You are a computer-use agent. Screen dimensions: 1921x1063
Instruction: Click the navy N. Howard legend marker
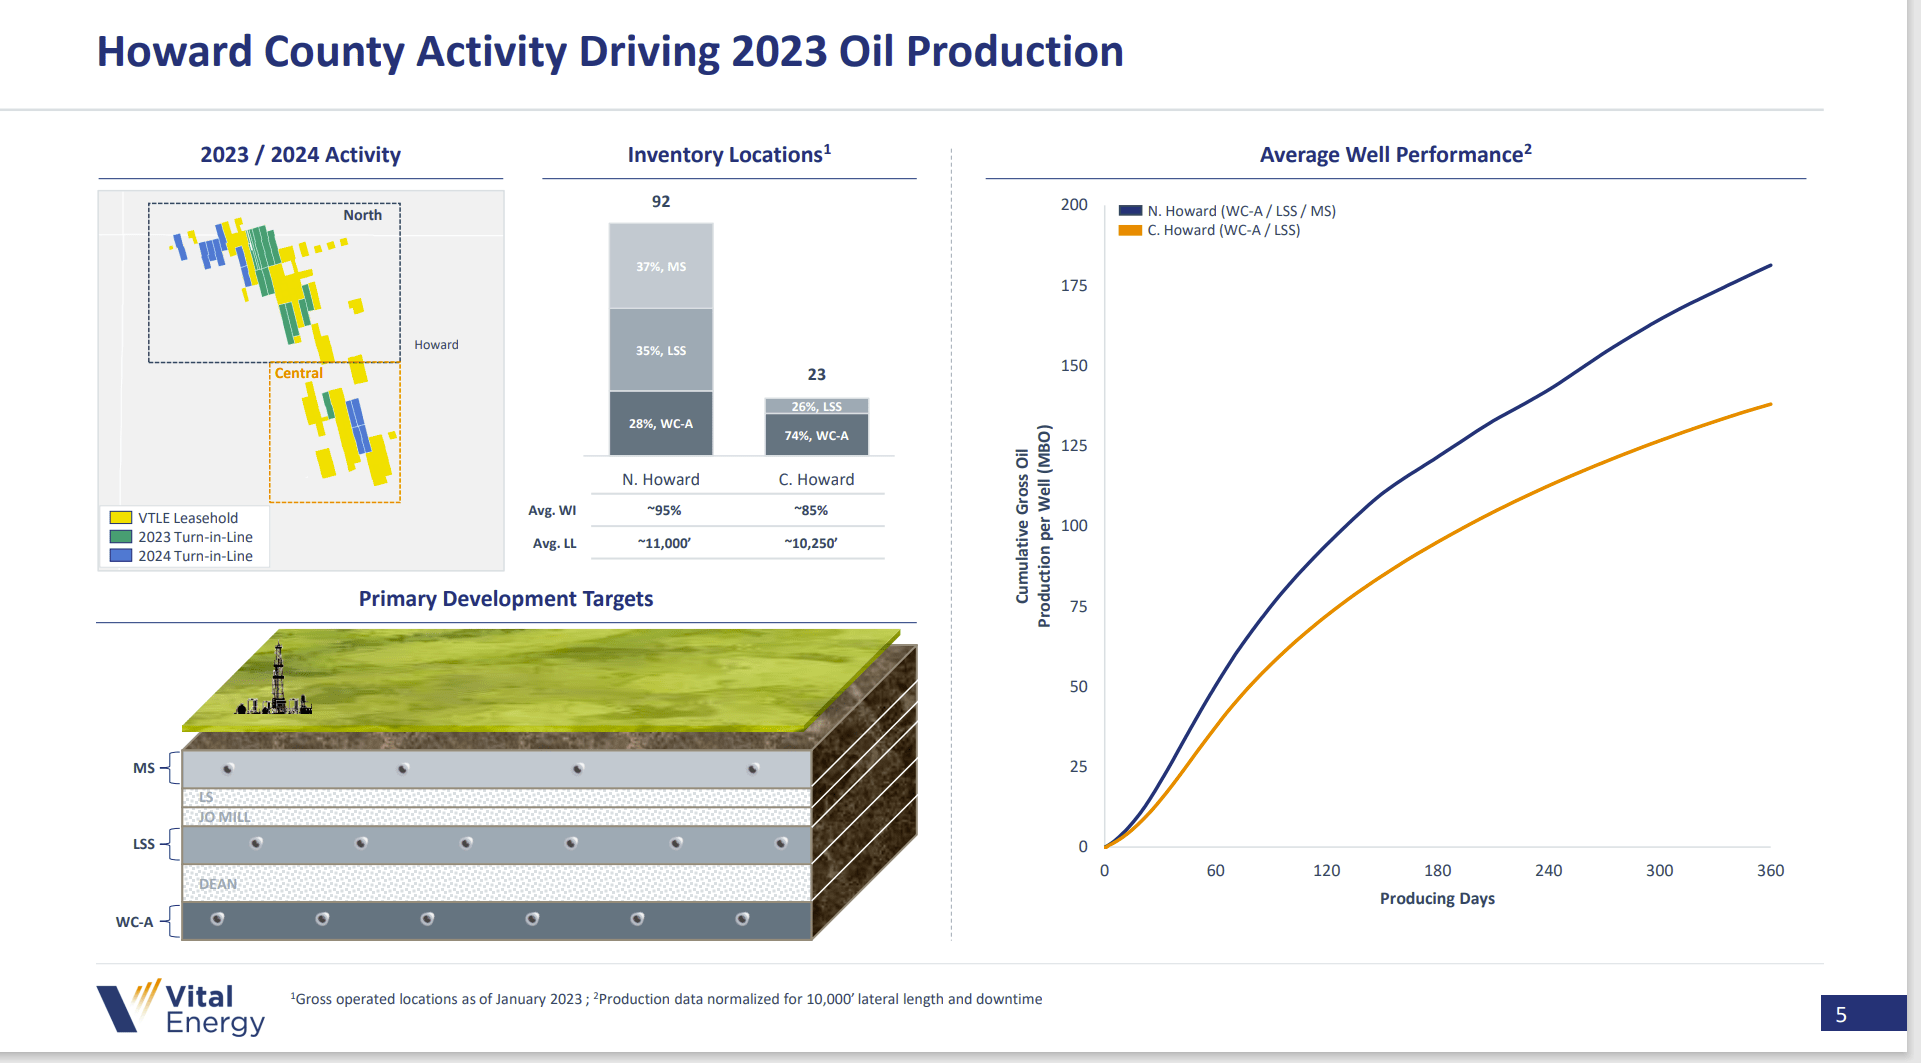click(x=1130, y=211)
